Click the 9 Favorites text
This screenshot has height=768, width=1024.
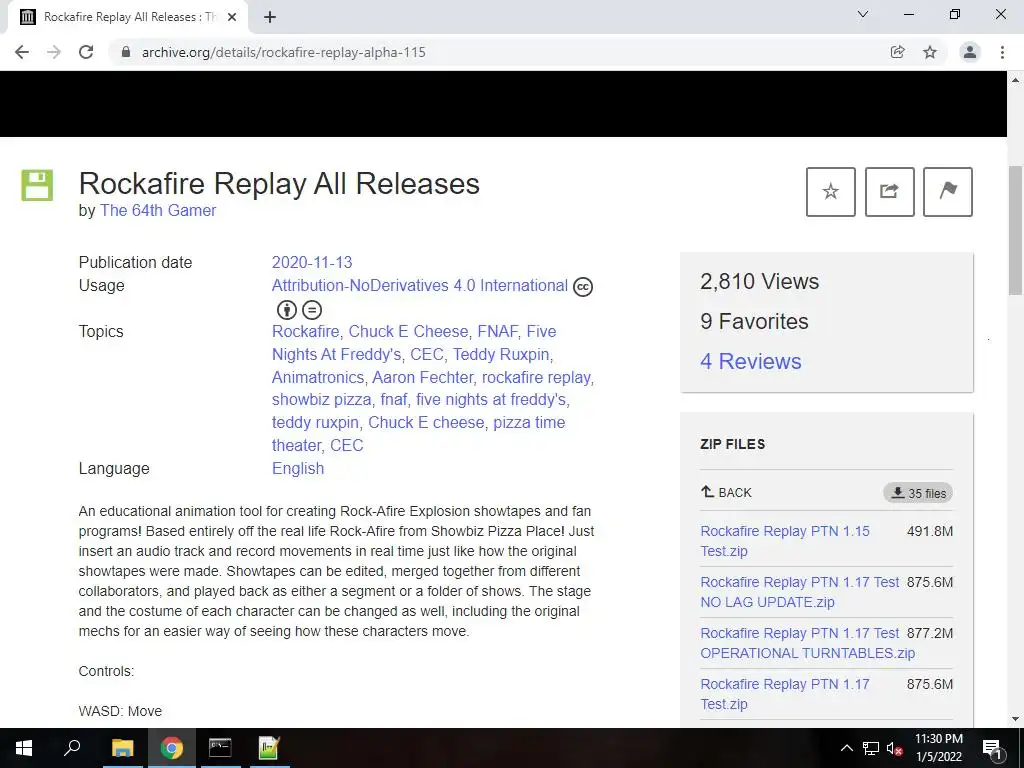[754, 321]
